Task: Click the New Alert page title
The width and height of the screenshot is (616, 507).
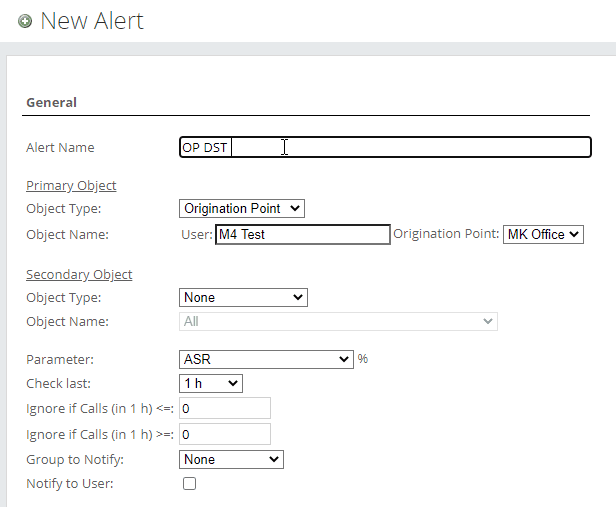Action: (x=92, y=21)
